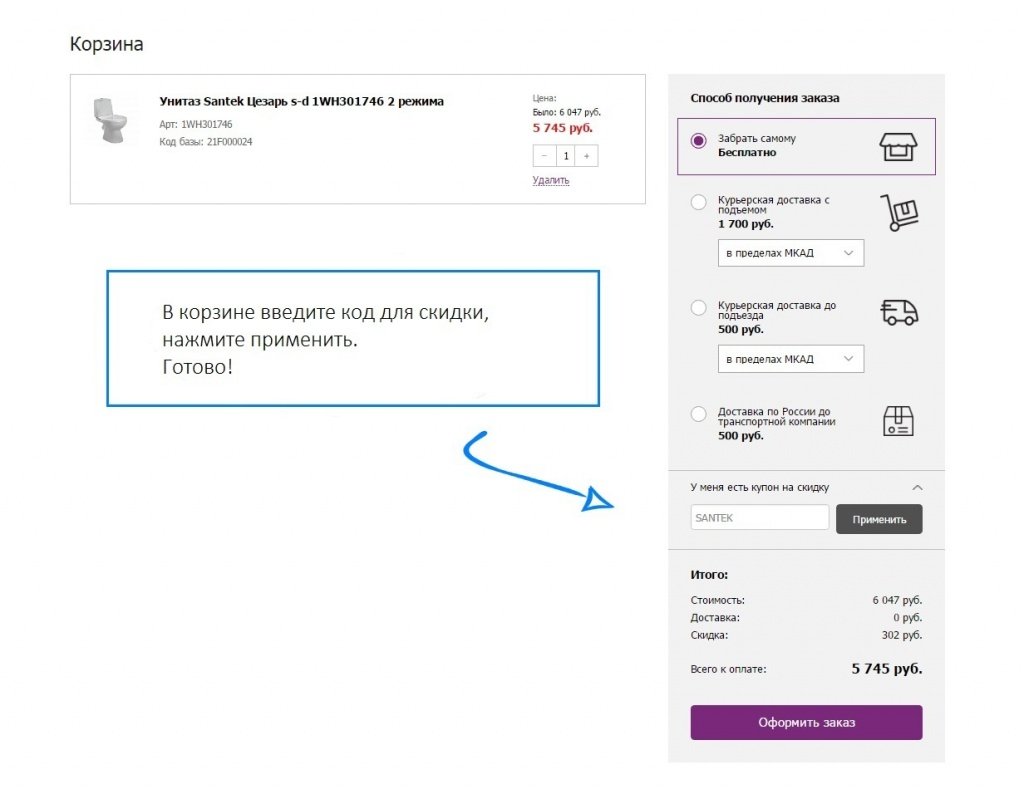Open the Santek Цезарь product title

[302, 101]
